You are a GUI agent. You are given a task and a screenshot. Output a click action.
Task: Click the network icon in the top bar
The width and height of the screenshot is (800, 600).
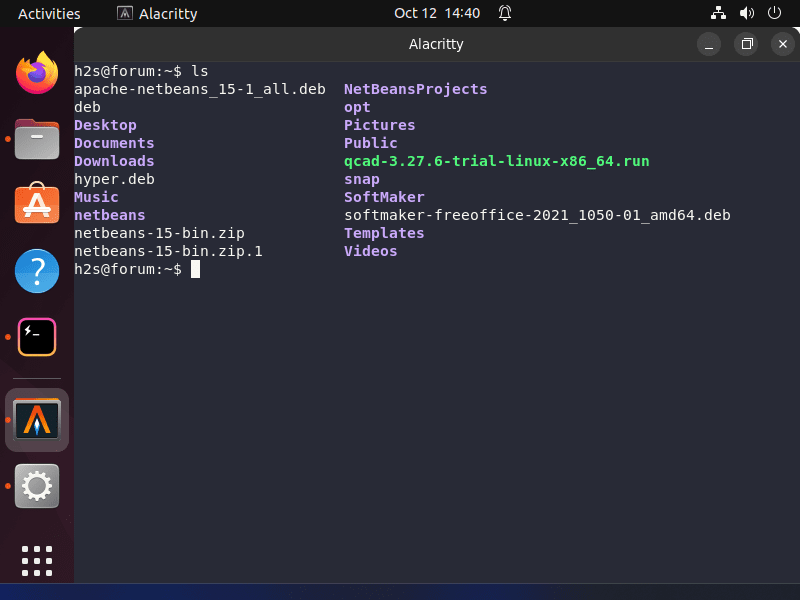[x=716, y=14]
